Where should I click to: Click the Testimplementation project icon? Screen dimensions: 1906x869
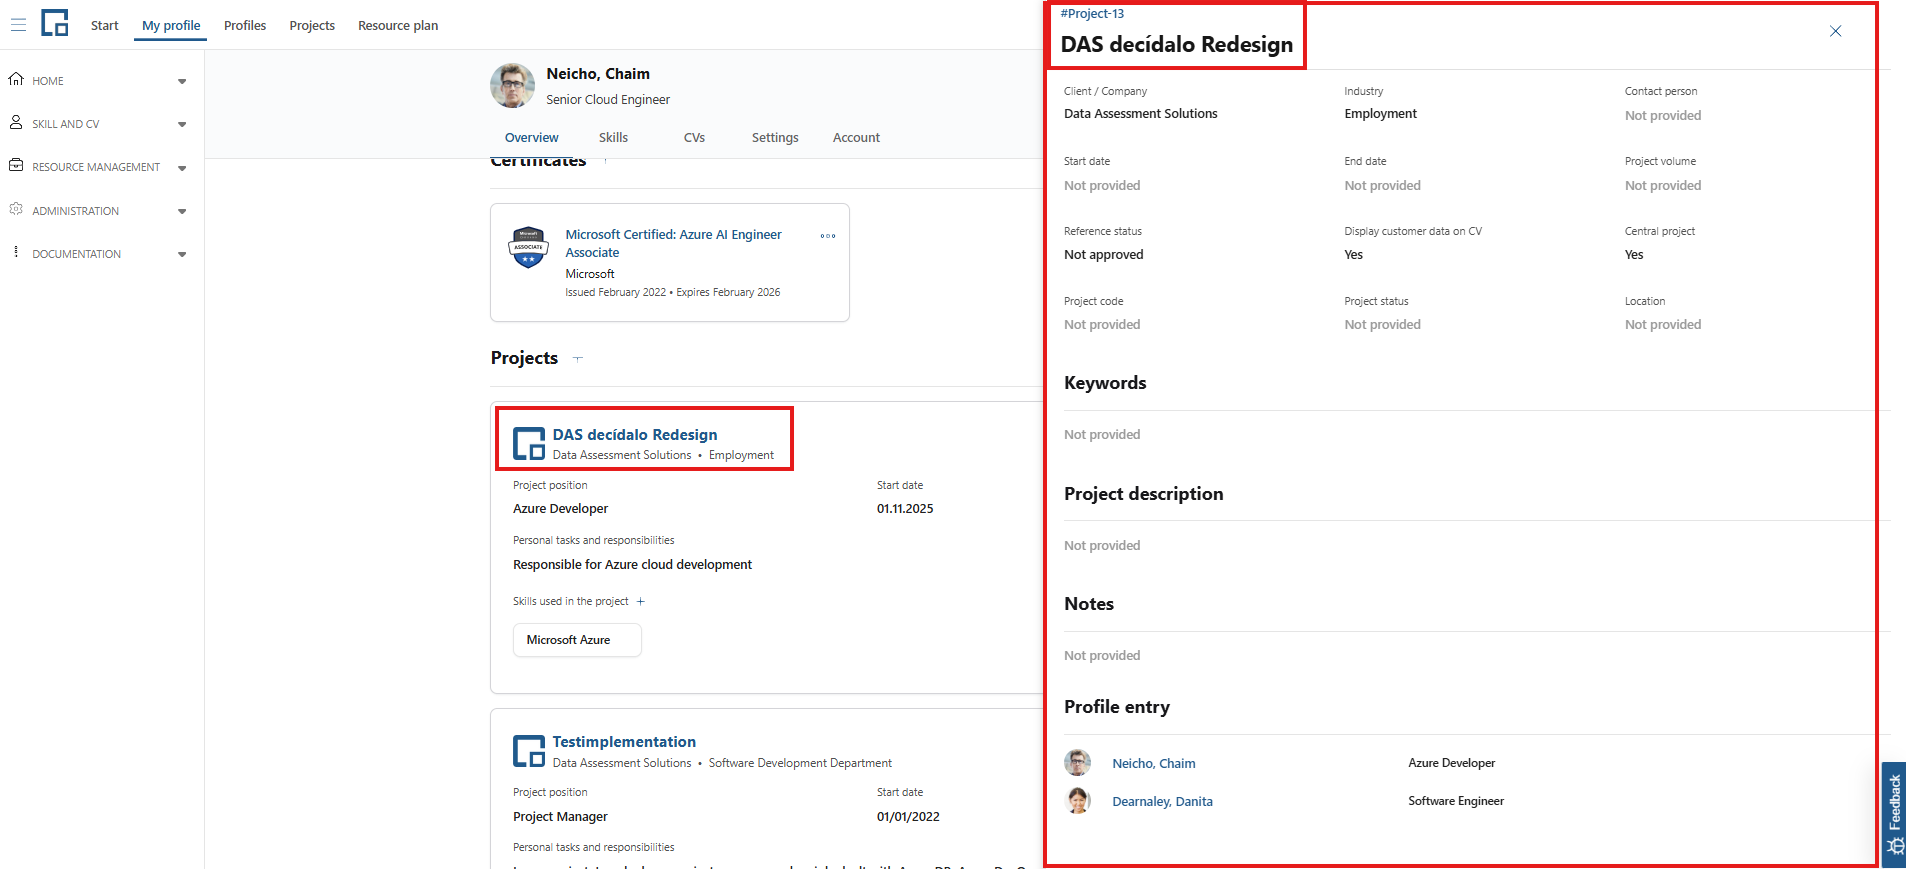pos(529,751)
